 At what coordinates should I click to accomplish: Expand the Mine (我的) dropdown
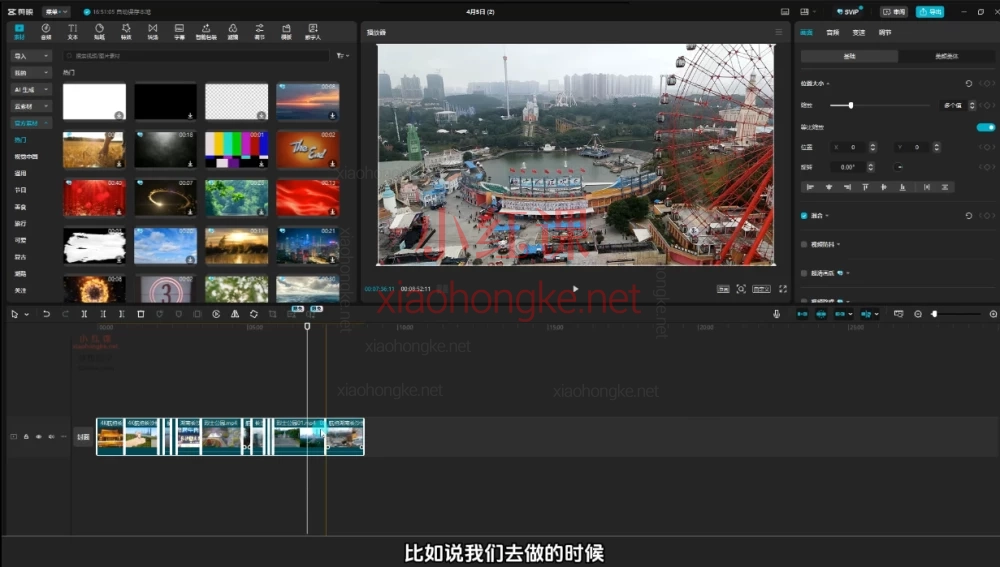pos(31,73)
